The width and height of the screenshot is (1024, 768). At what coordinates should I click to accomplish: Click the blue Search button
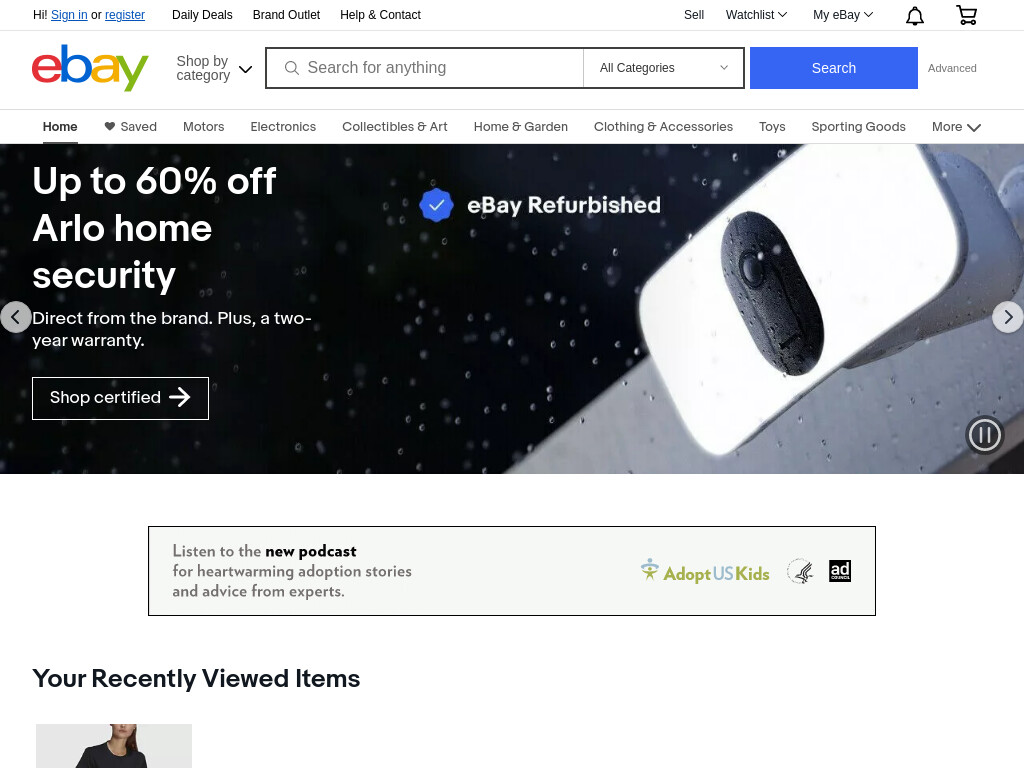tap(833, 68)
